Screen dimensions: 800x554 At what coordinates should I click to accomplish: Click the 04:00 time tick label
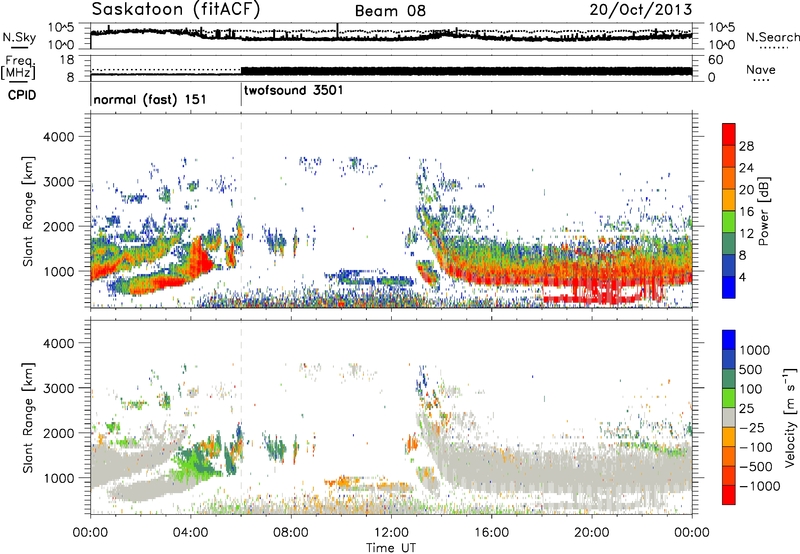point(190,533)
